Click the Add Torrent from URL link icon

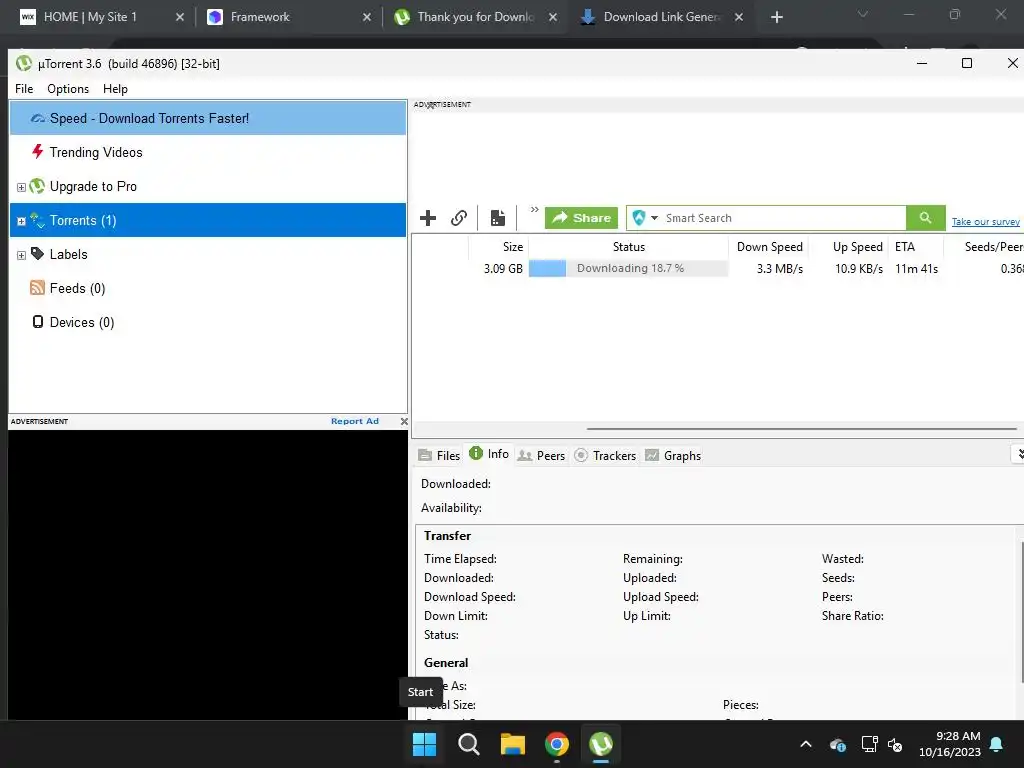coord(459,217)
